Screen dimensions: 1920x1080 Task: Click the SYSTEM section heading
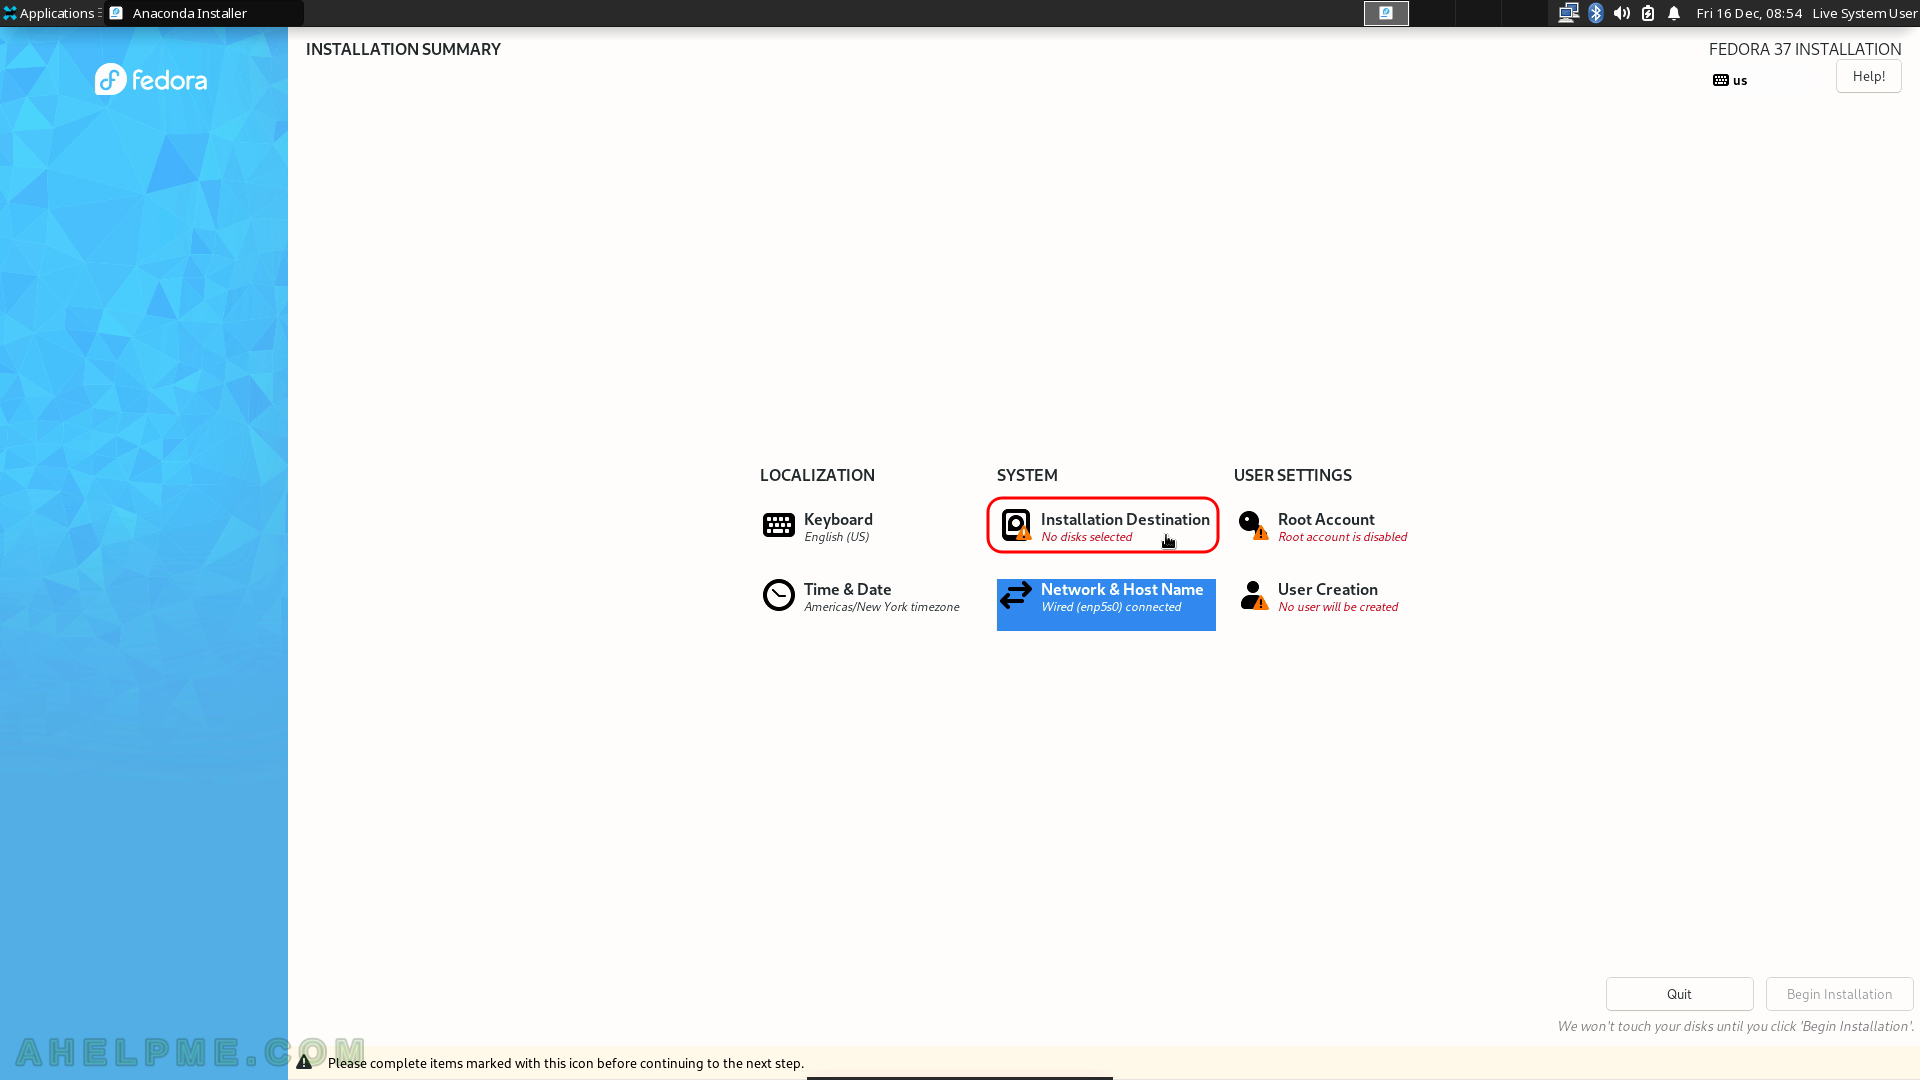1027,475
